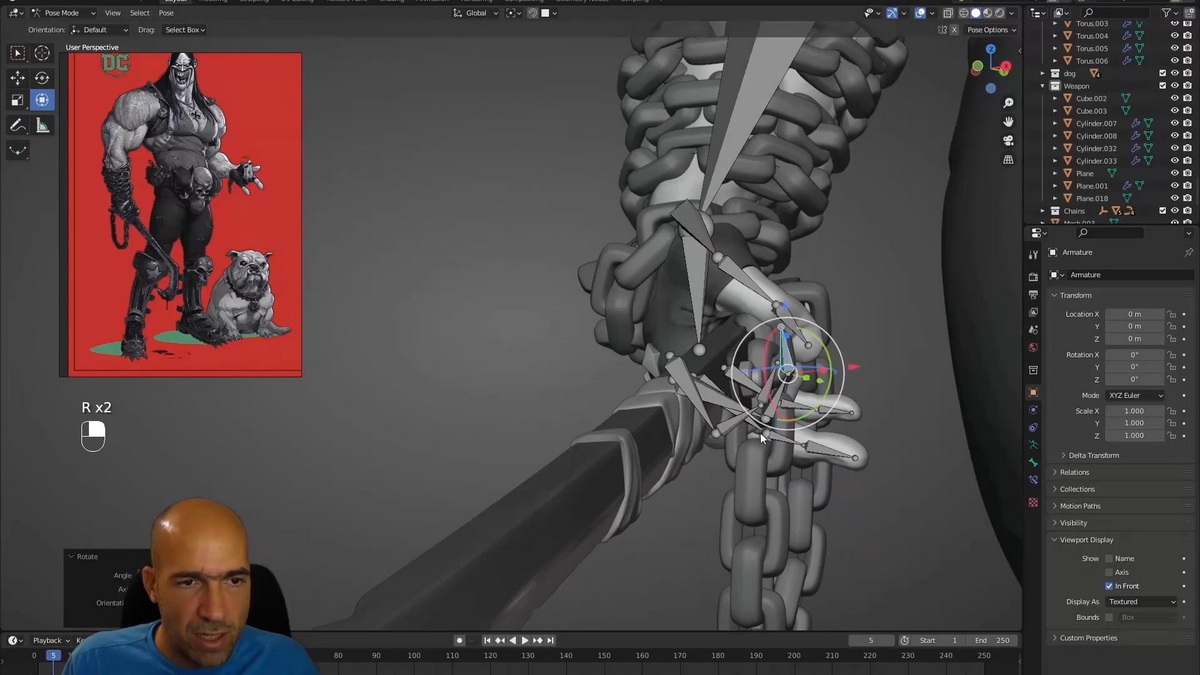Open the Drag Select Box dropdown
The width and height of the screenshot is (1200, 675).
click(x=185, y=30)
